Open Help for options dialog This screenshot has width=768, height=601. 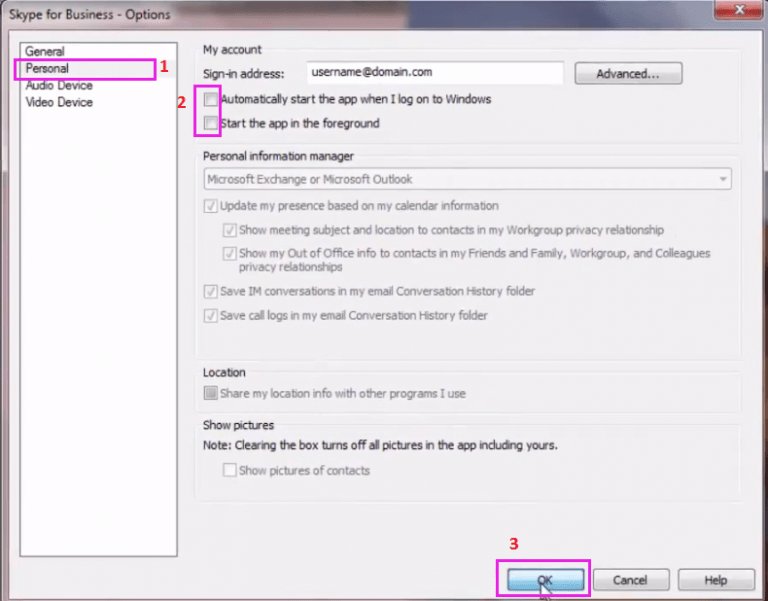[716, 580]
